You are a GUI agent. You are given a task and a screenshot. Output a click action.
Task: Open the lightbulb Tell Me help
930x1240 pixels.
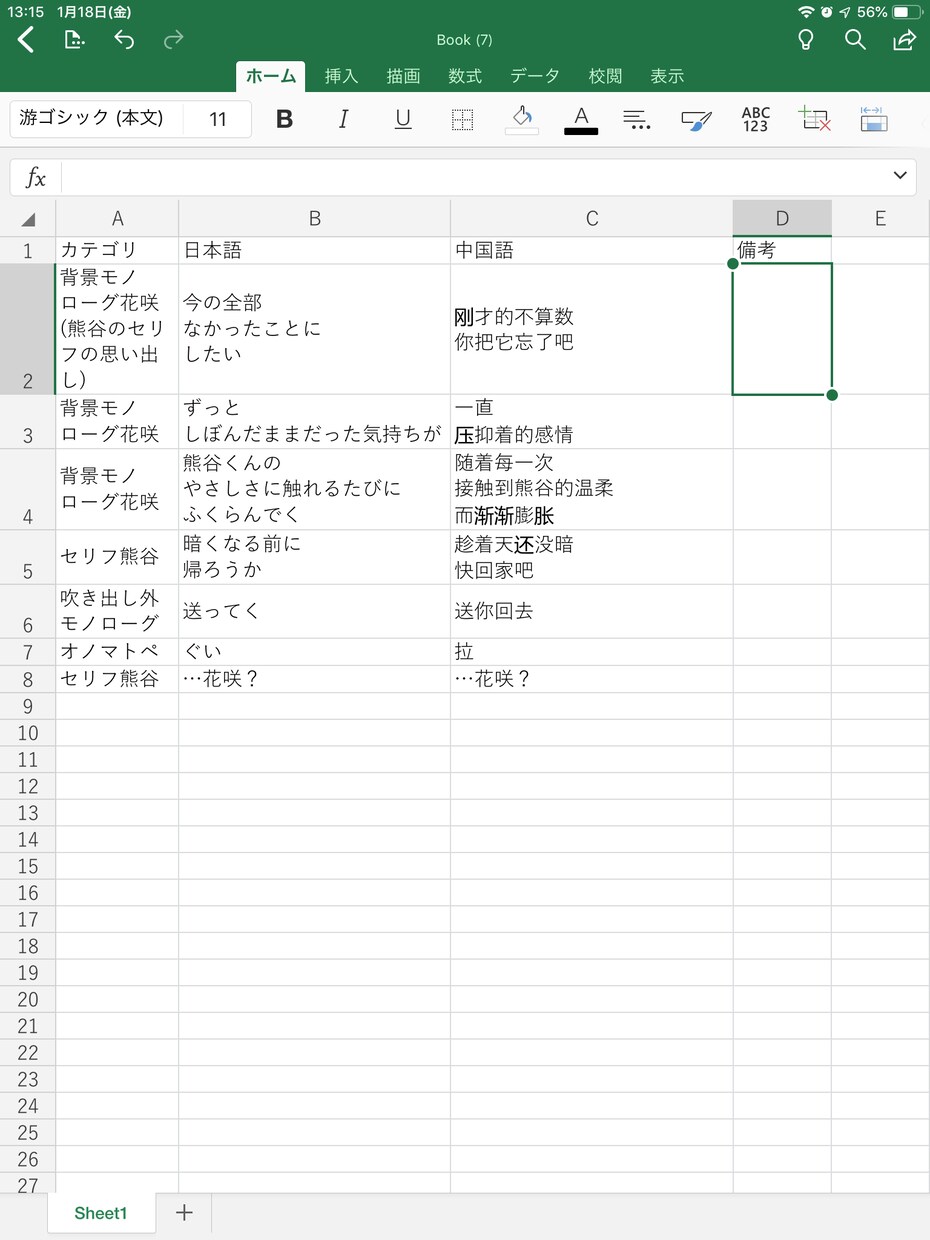click(805, 40)
